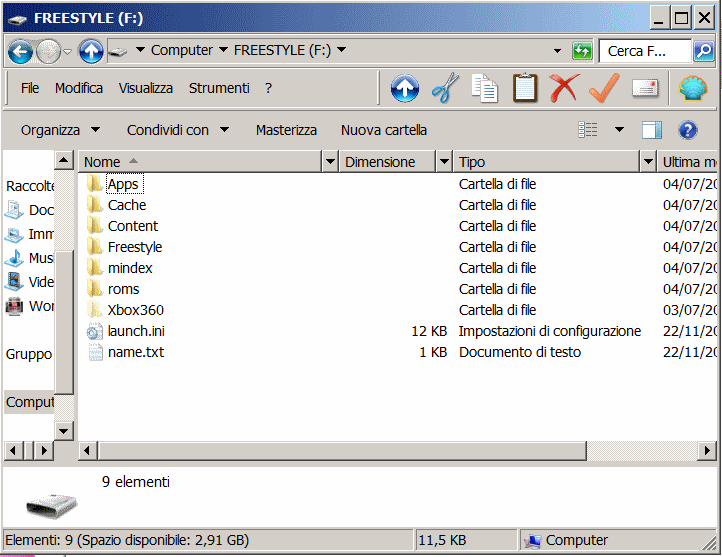The width and height of the screenshot is (722, 557).
Task: Sort by Dimensione column header
Action: click(x=387, y=162)
